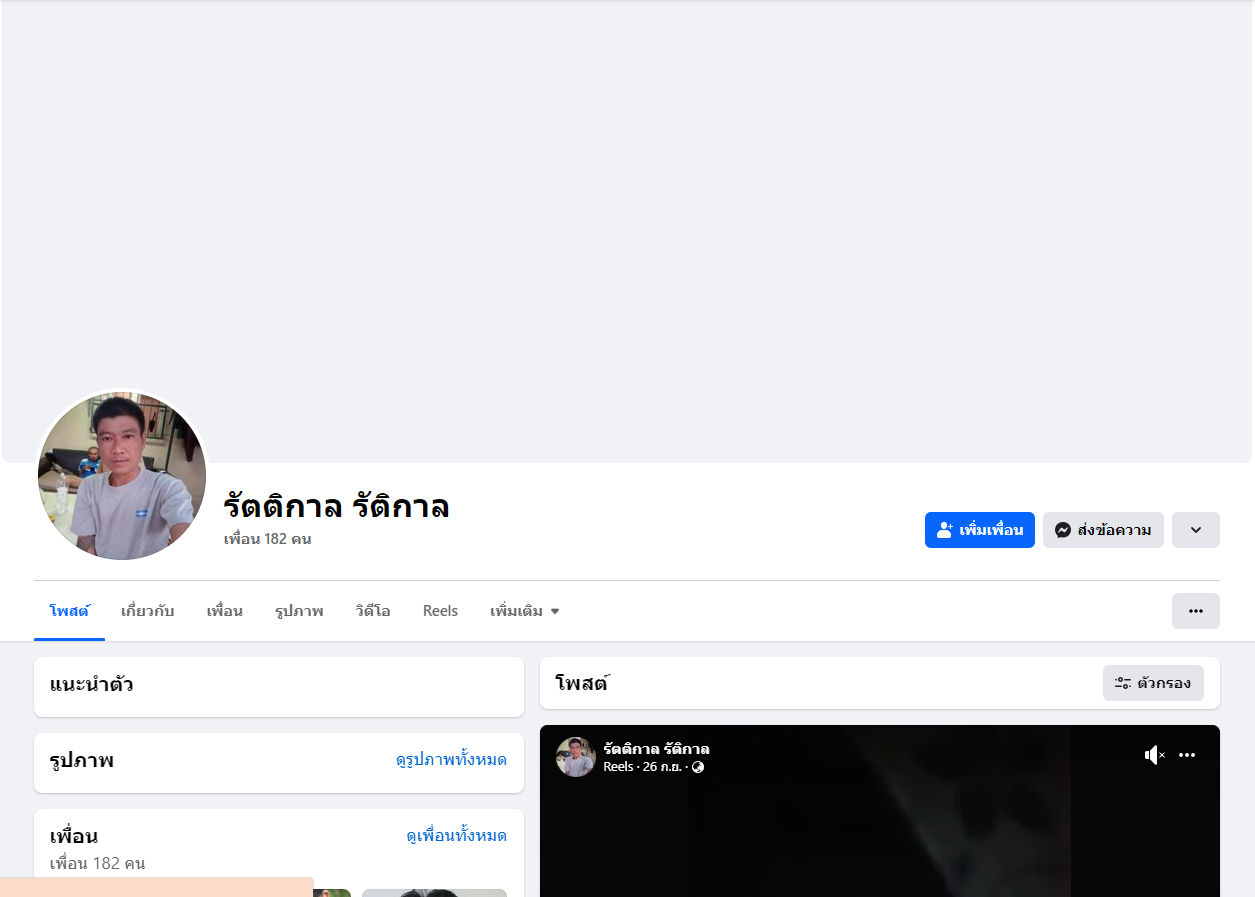Viewport: 1255px width, 897px height.
Task: Click the ดูเพื่อนทั้งหมด link
Action: point(456,836)
